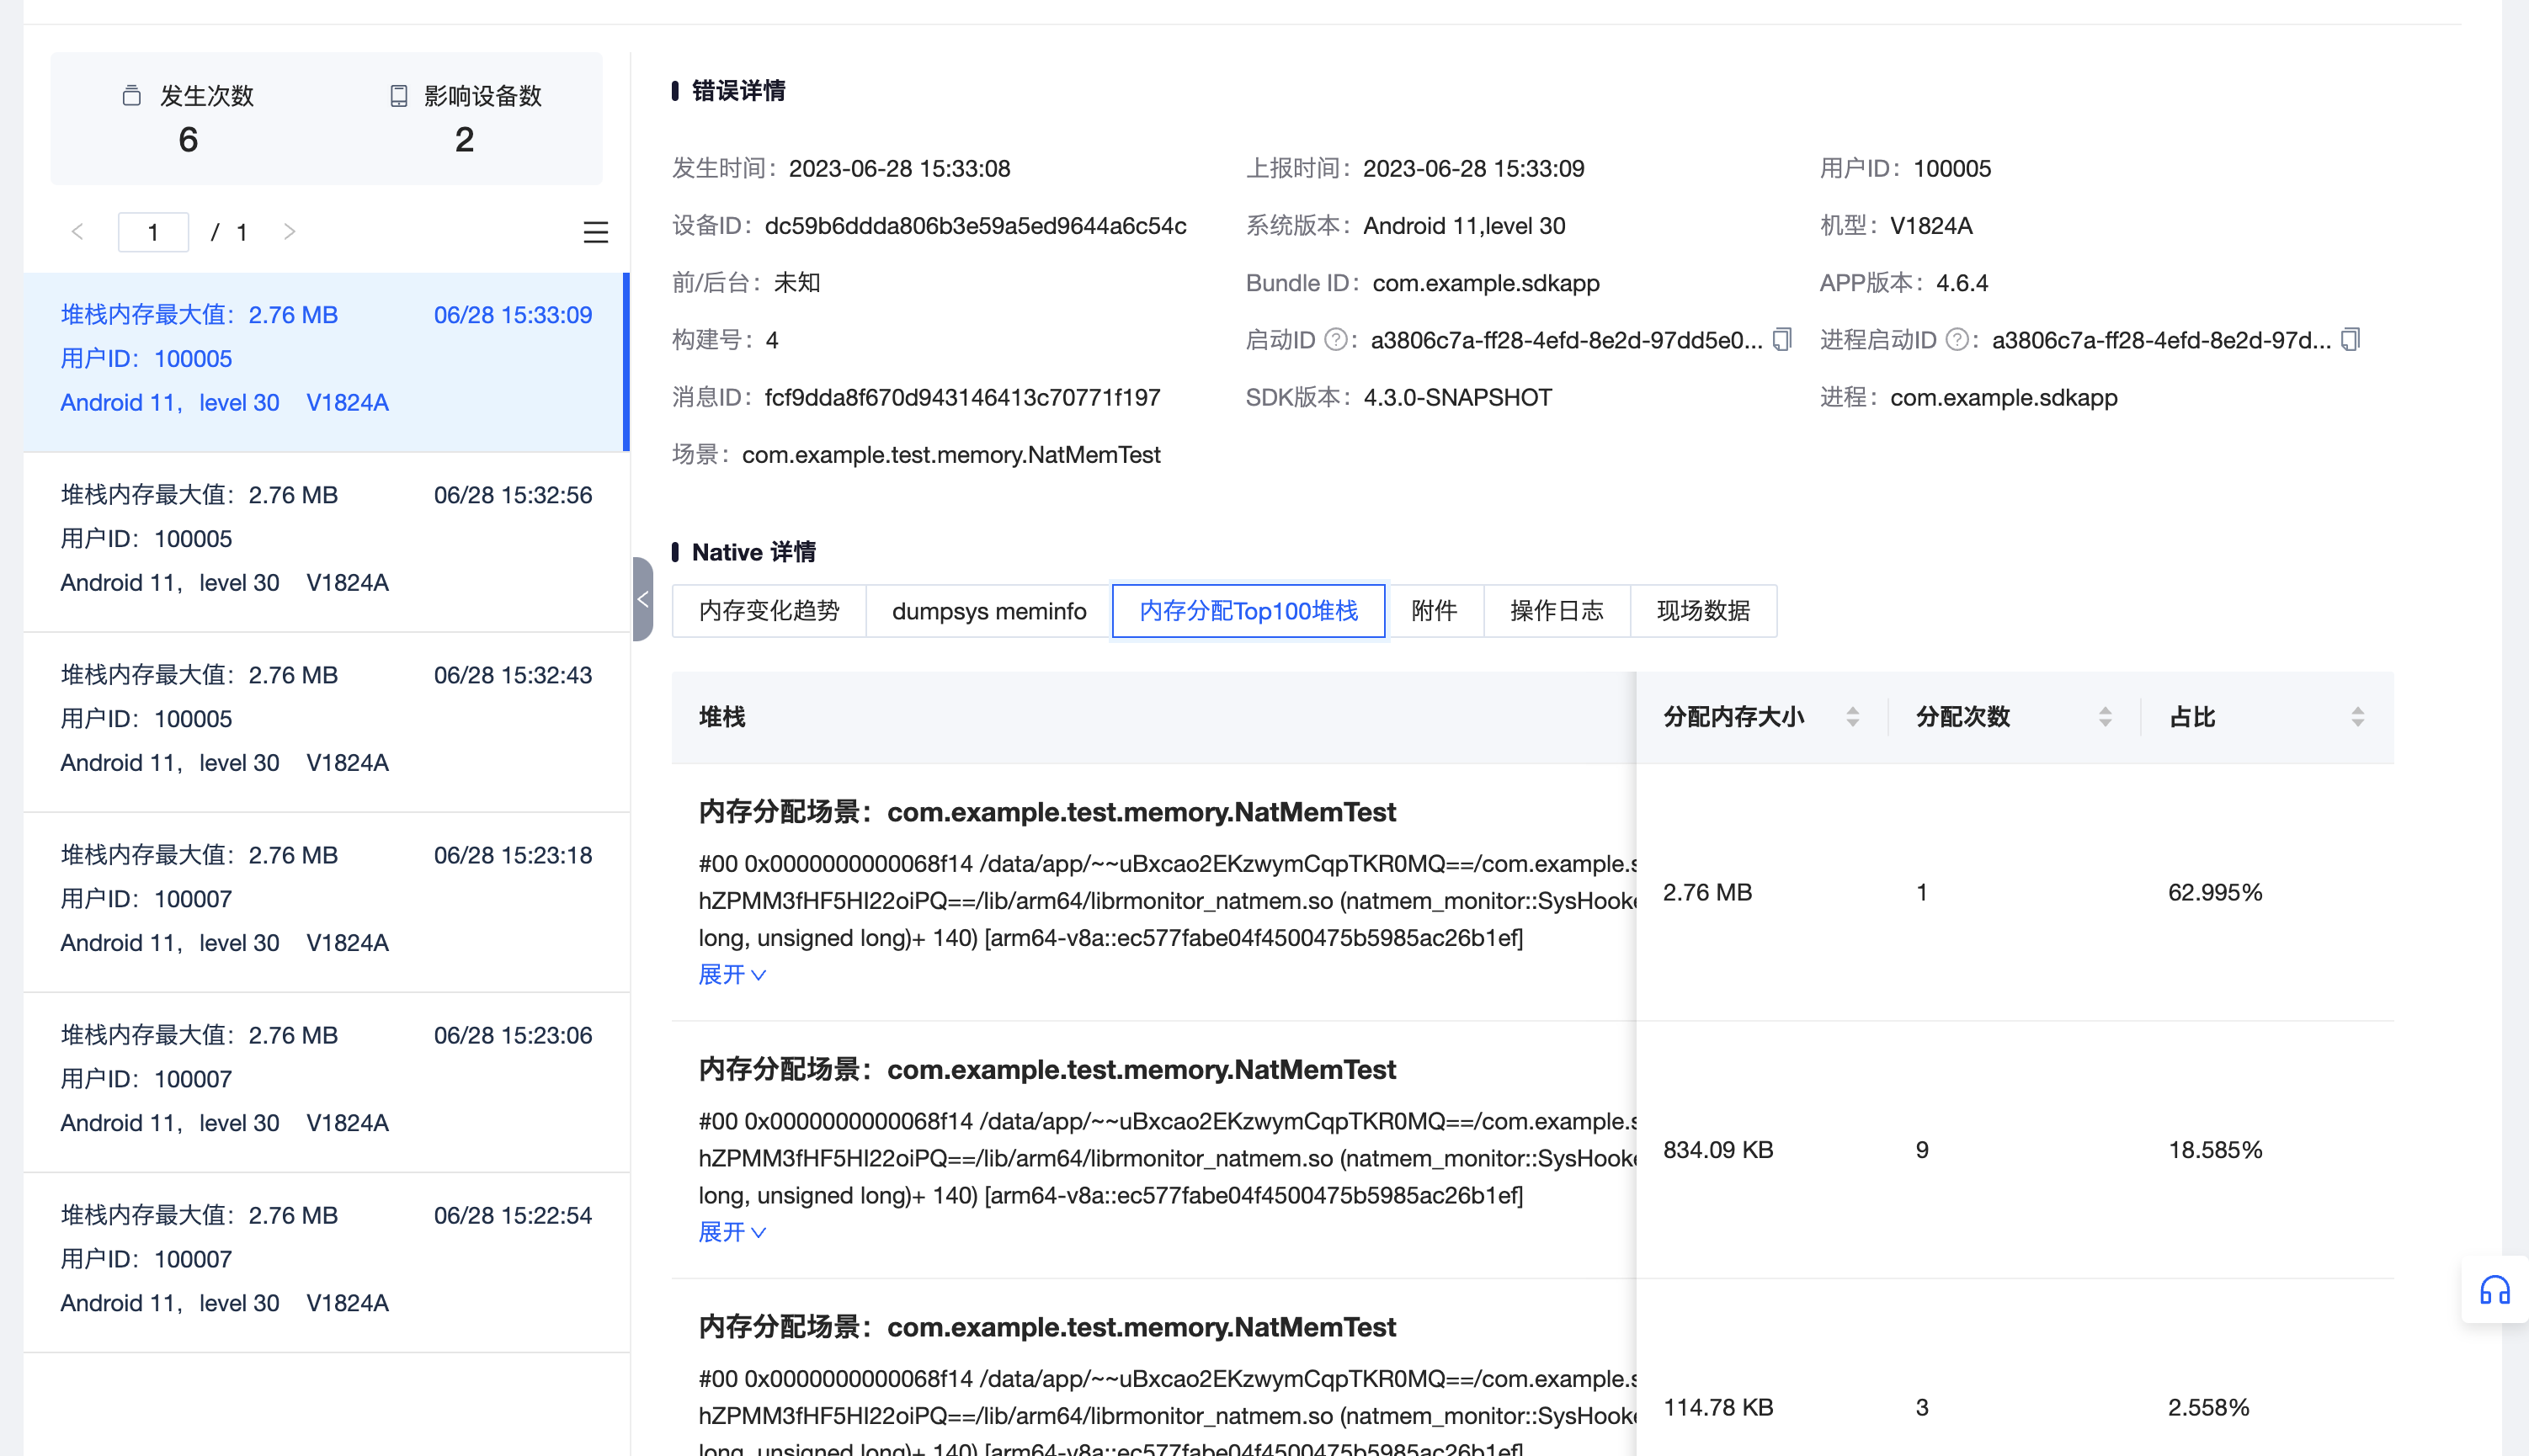Click 系统版本 Android 11,level 30 value

pyautogui.click(x=1464, y=226)
